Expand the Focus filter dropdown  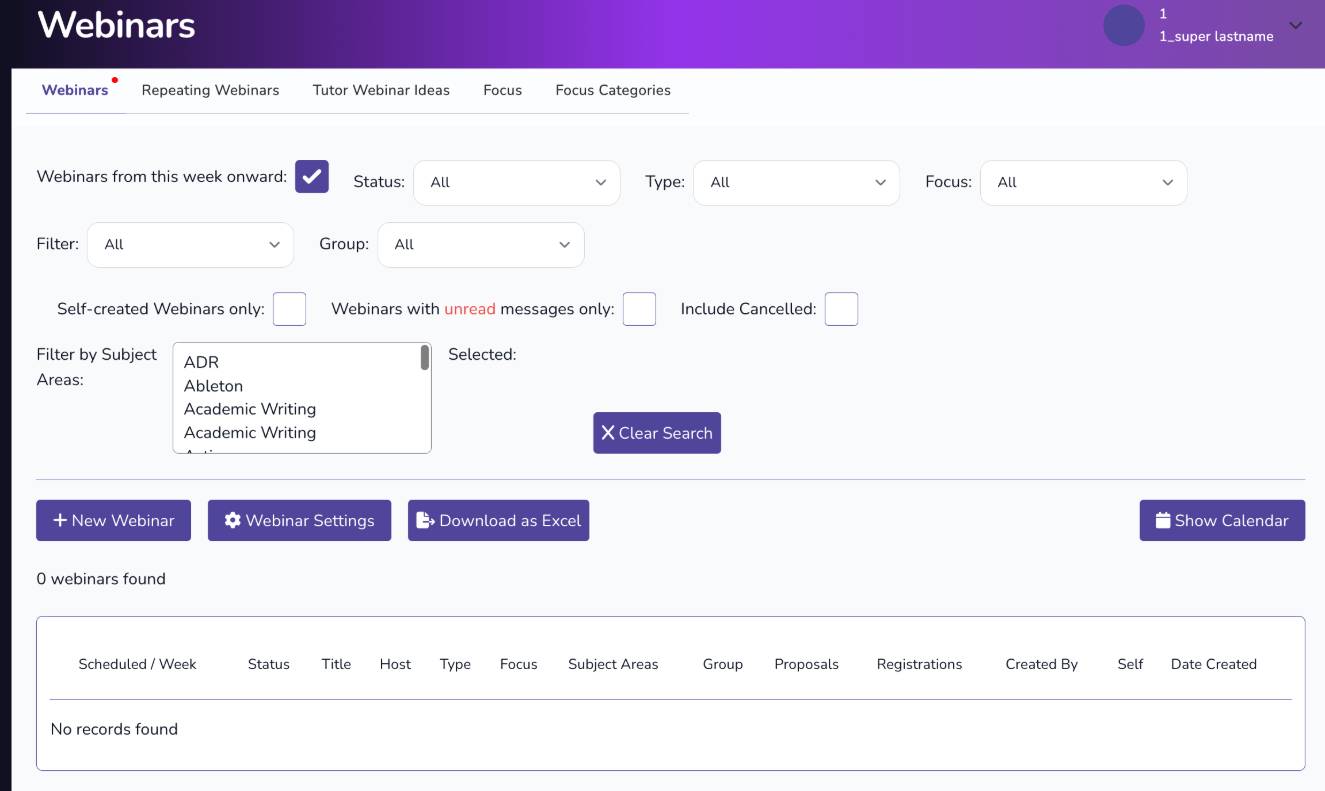[x=1084, y=183]
